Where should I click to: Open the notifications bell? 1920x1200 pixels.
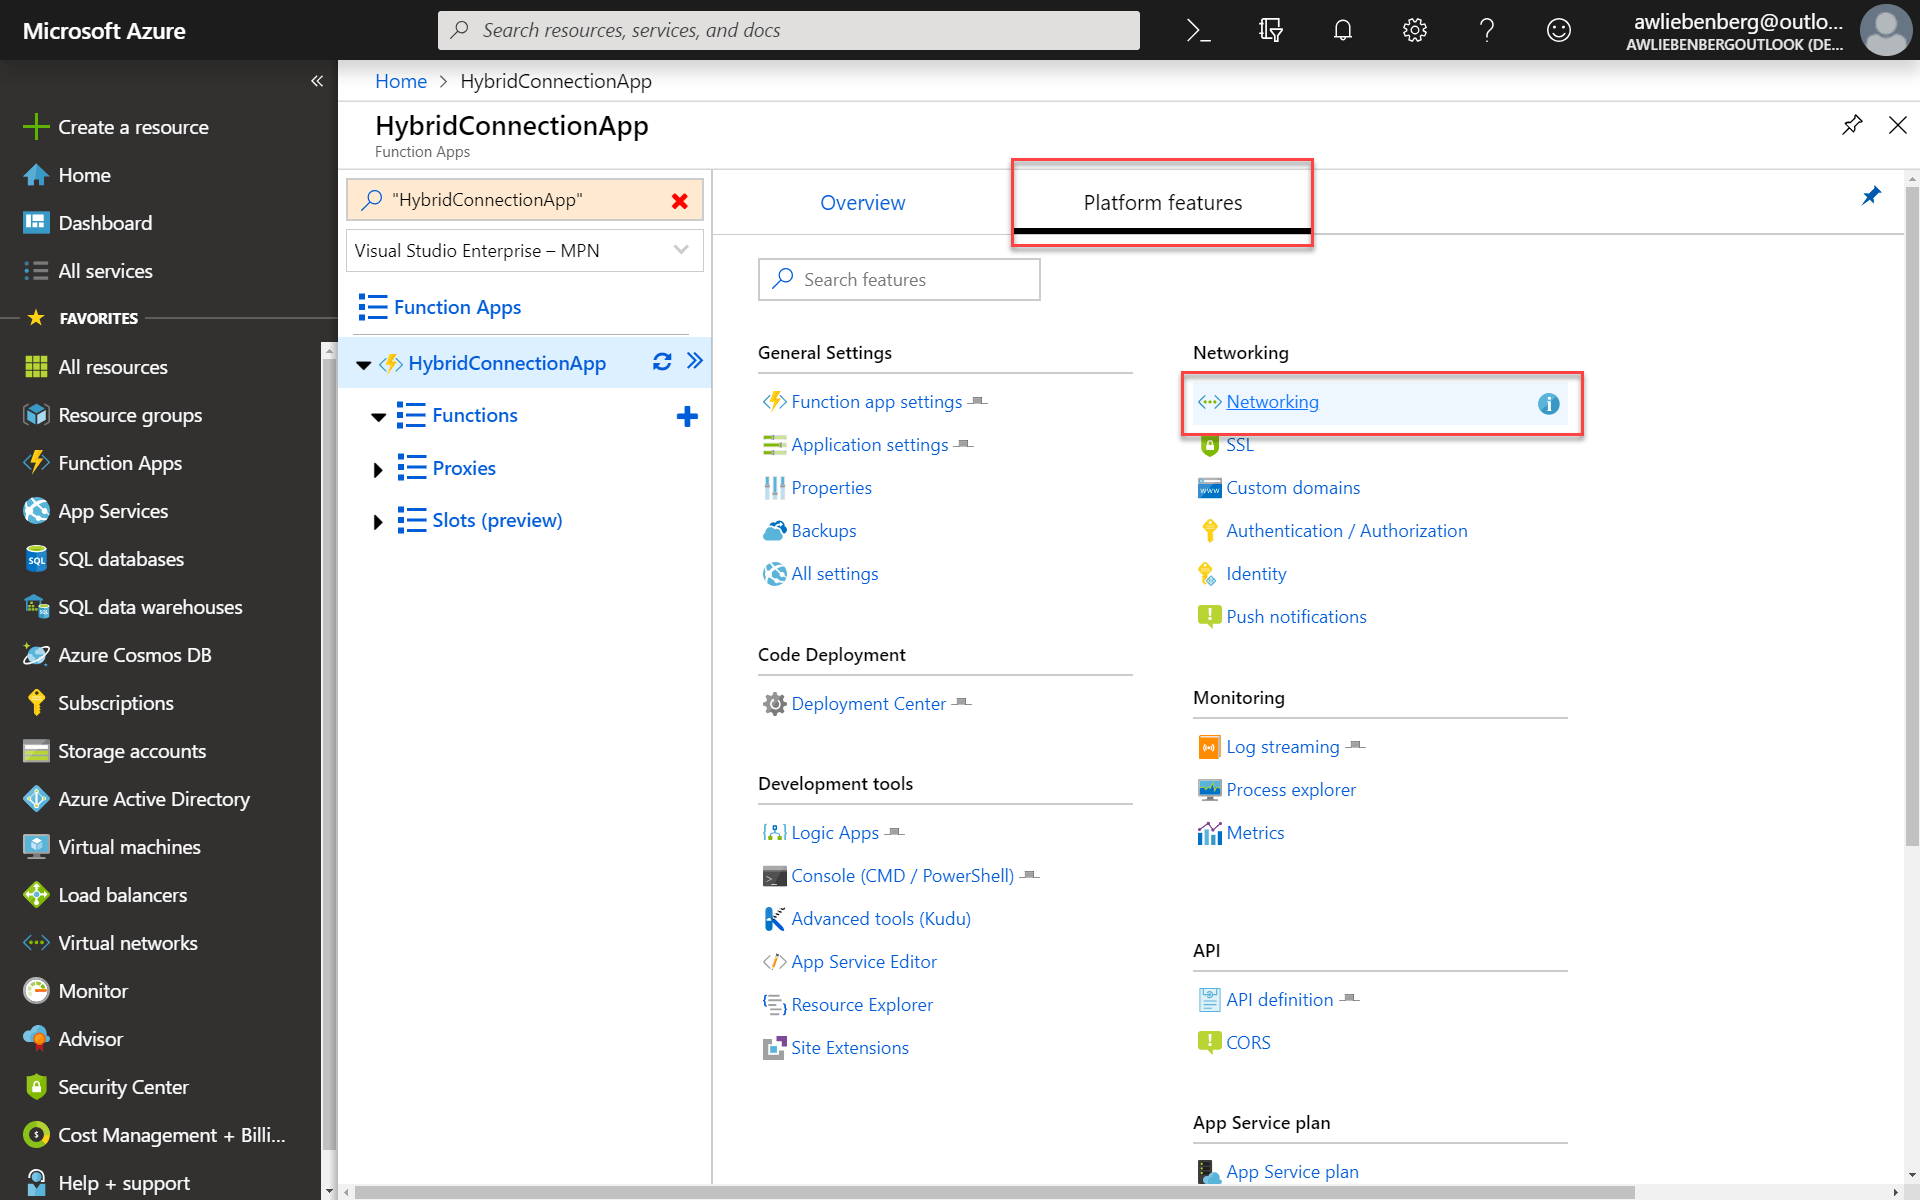[1342, 30]
